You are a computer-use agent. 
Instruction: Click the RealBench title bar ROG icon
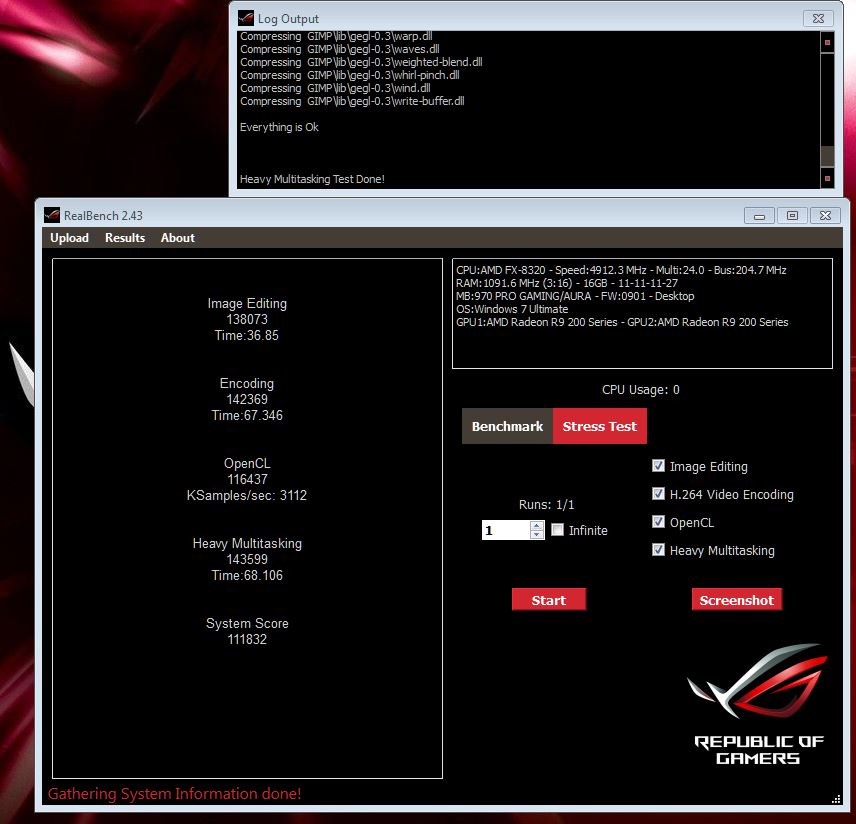coord(52,215)
